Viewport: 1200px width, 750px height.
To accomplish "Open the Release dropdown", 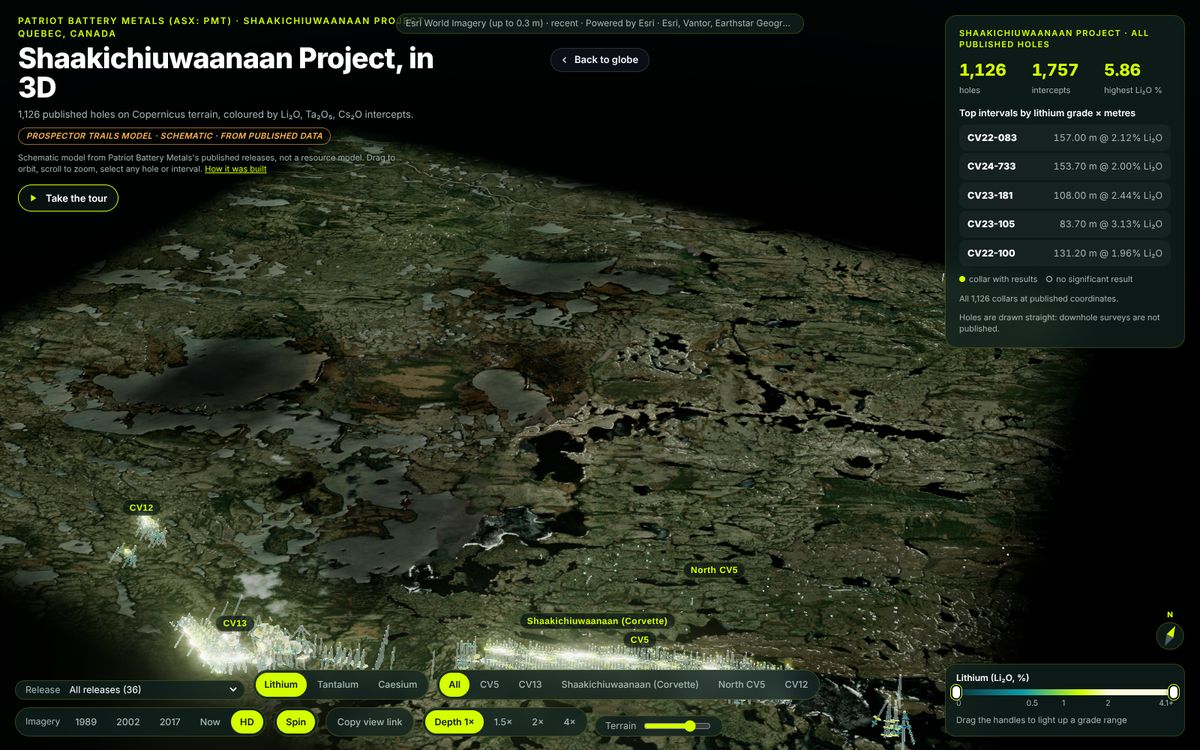I will 130,690.
